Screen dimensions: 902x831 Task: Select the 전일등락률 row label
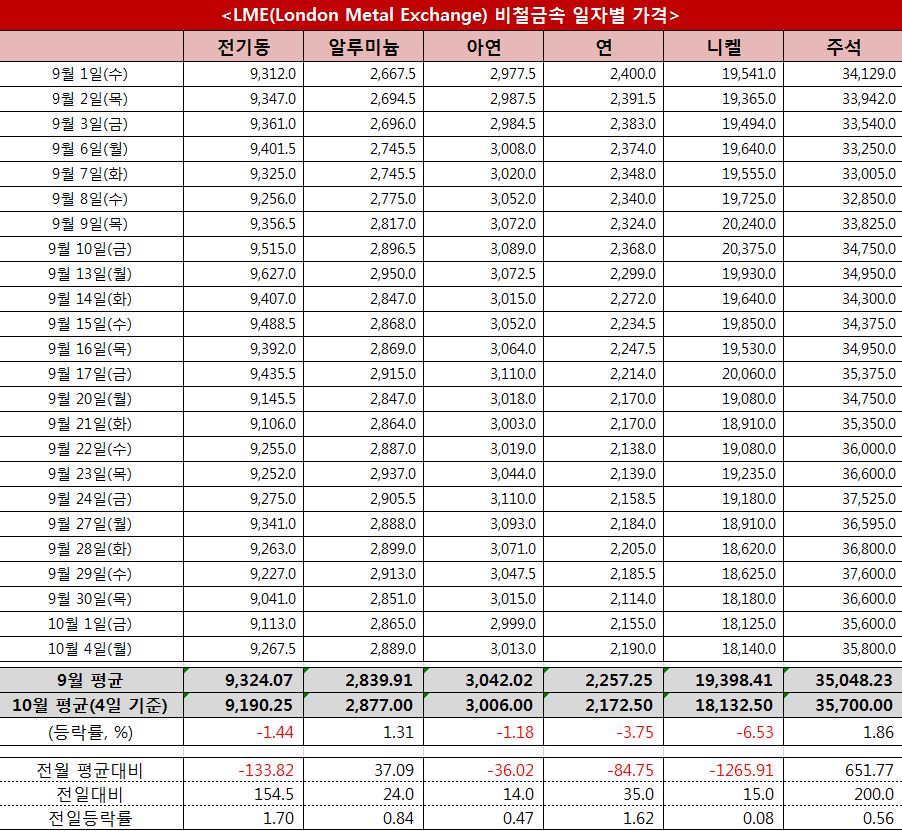point(90,818)
